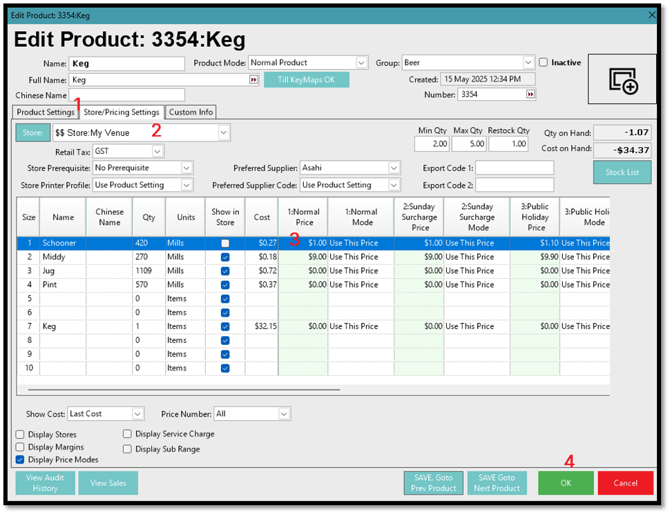This screenshot has height=514, width=670.
Task: Enable the Inactive checkbox
Action: coord(544,63)
